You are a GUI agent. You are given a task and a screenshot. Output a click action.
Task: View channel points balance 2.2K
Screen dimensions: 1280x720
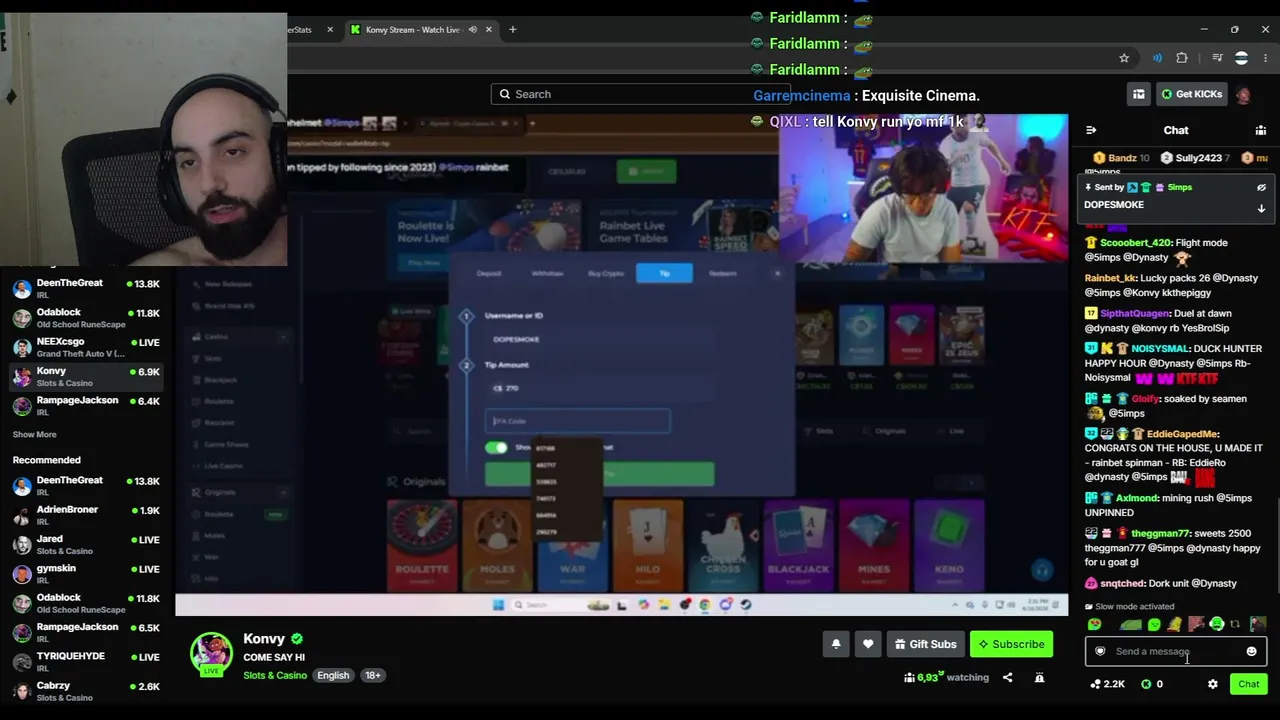(x=1108, y=684)
